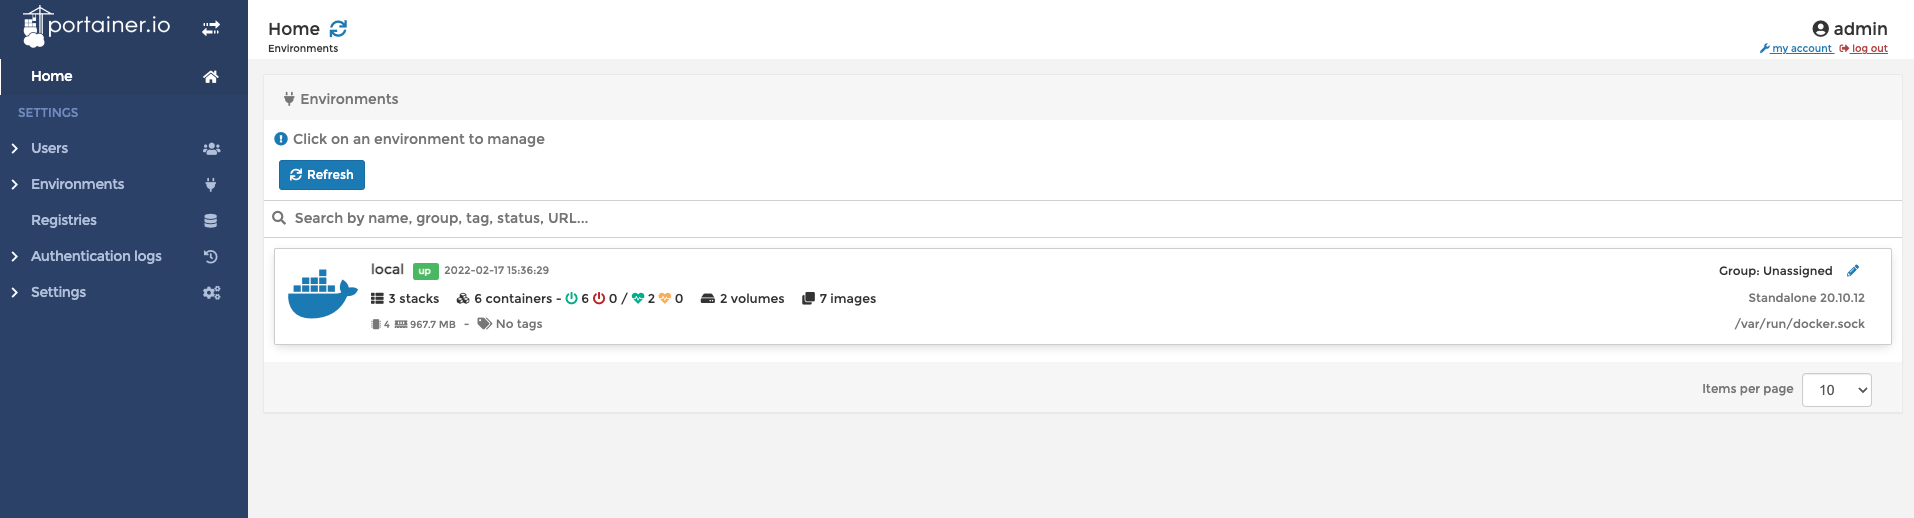Expand the Users sidebar section chevron
This screenshot has width=1914, height=518.
[x=14, y=149]
